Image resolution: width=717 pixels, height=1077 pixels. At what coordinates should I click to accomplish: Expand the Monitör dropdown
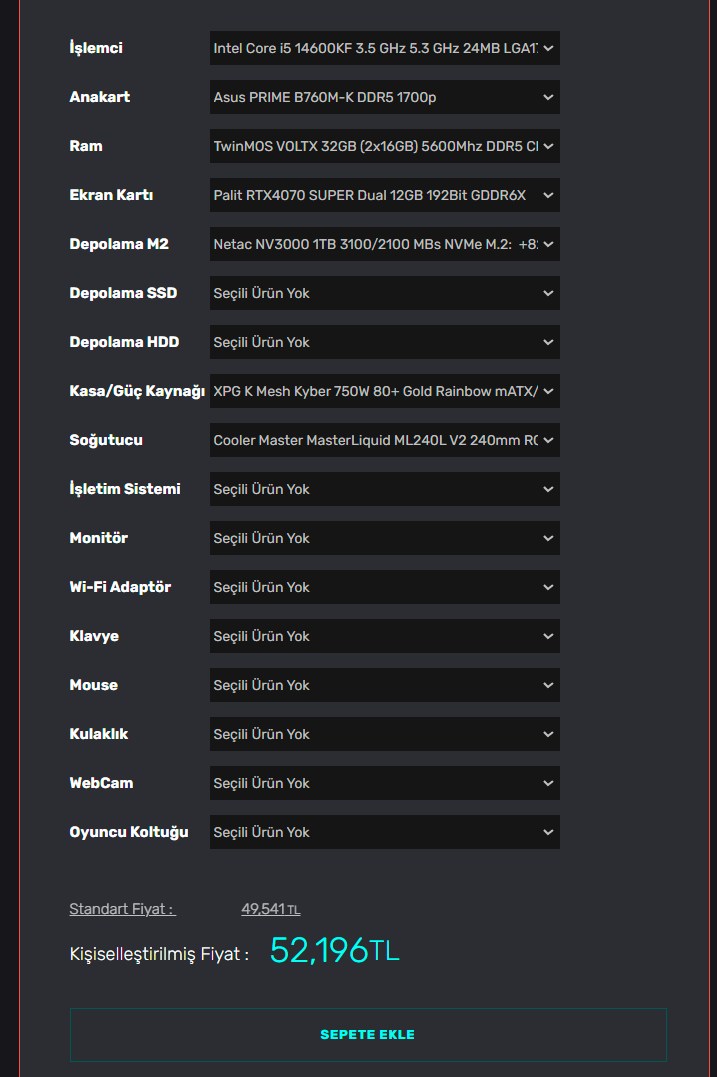point(384,538)
